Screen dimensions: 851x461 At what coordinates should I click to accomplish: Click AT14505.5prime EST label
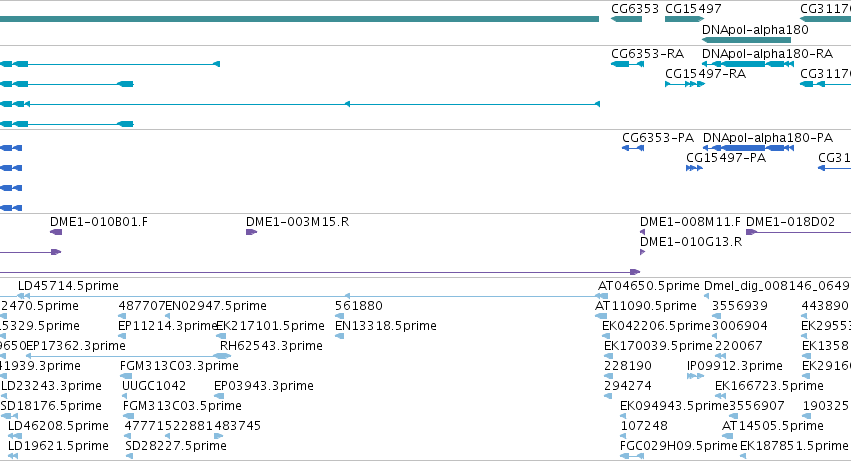773,426
